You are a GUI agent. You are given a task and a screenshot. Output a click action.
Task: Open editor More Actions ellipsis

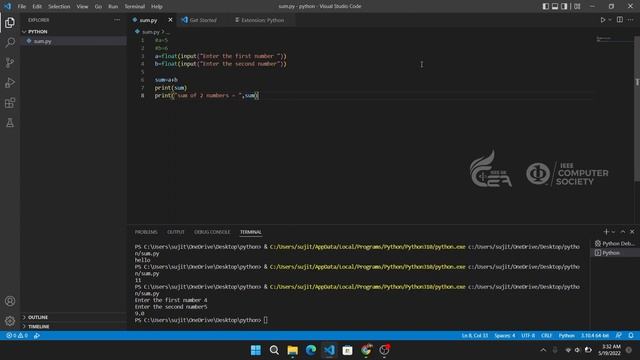pyautogui.click(x=631, y=20)
